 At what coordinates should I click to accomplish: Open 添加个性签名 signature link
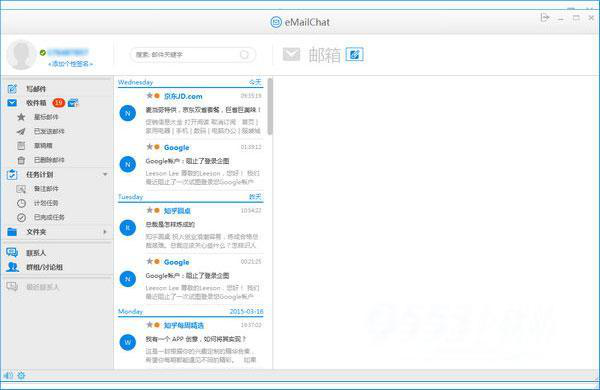(x=70, y=64)
